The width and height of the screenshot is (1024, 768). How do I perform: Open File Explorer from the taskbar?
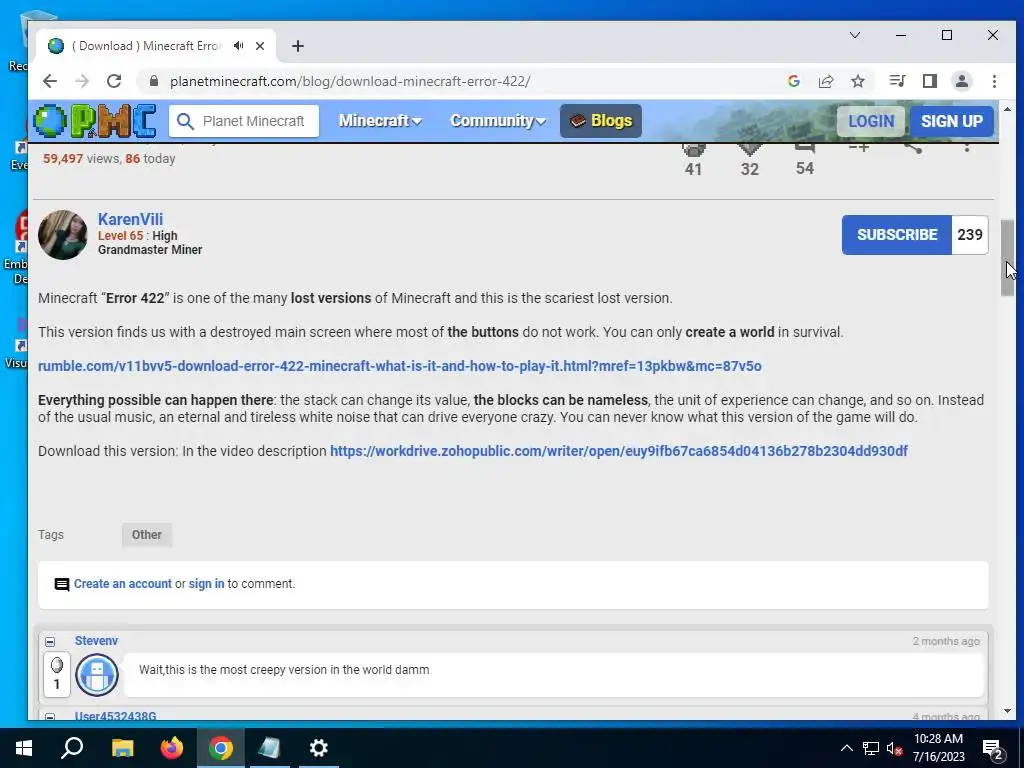tap(122, 748)
